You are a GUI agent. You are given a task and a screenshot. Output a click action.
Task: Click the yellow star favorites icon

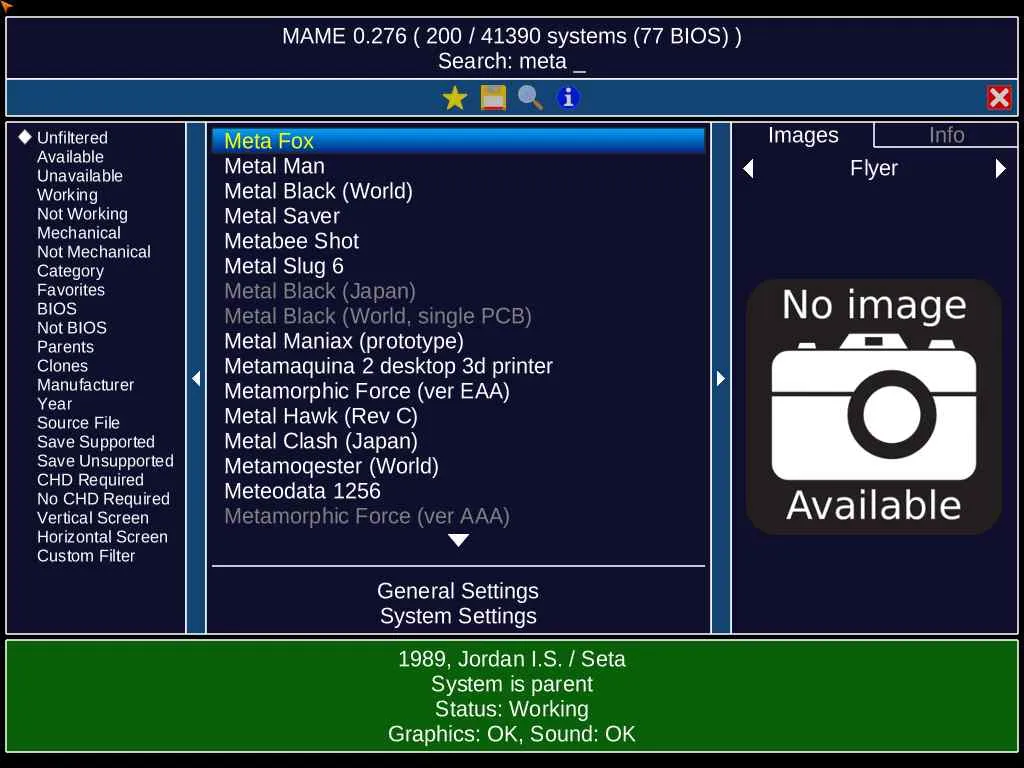pyautogui.click(x=455, y=99)
